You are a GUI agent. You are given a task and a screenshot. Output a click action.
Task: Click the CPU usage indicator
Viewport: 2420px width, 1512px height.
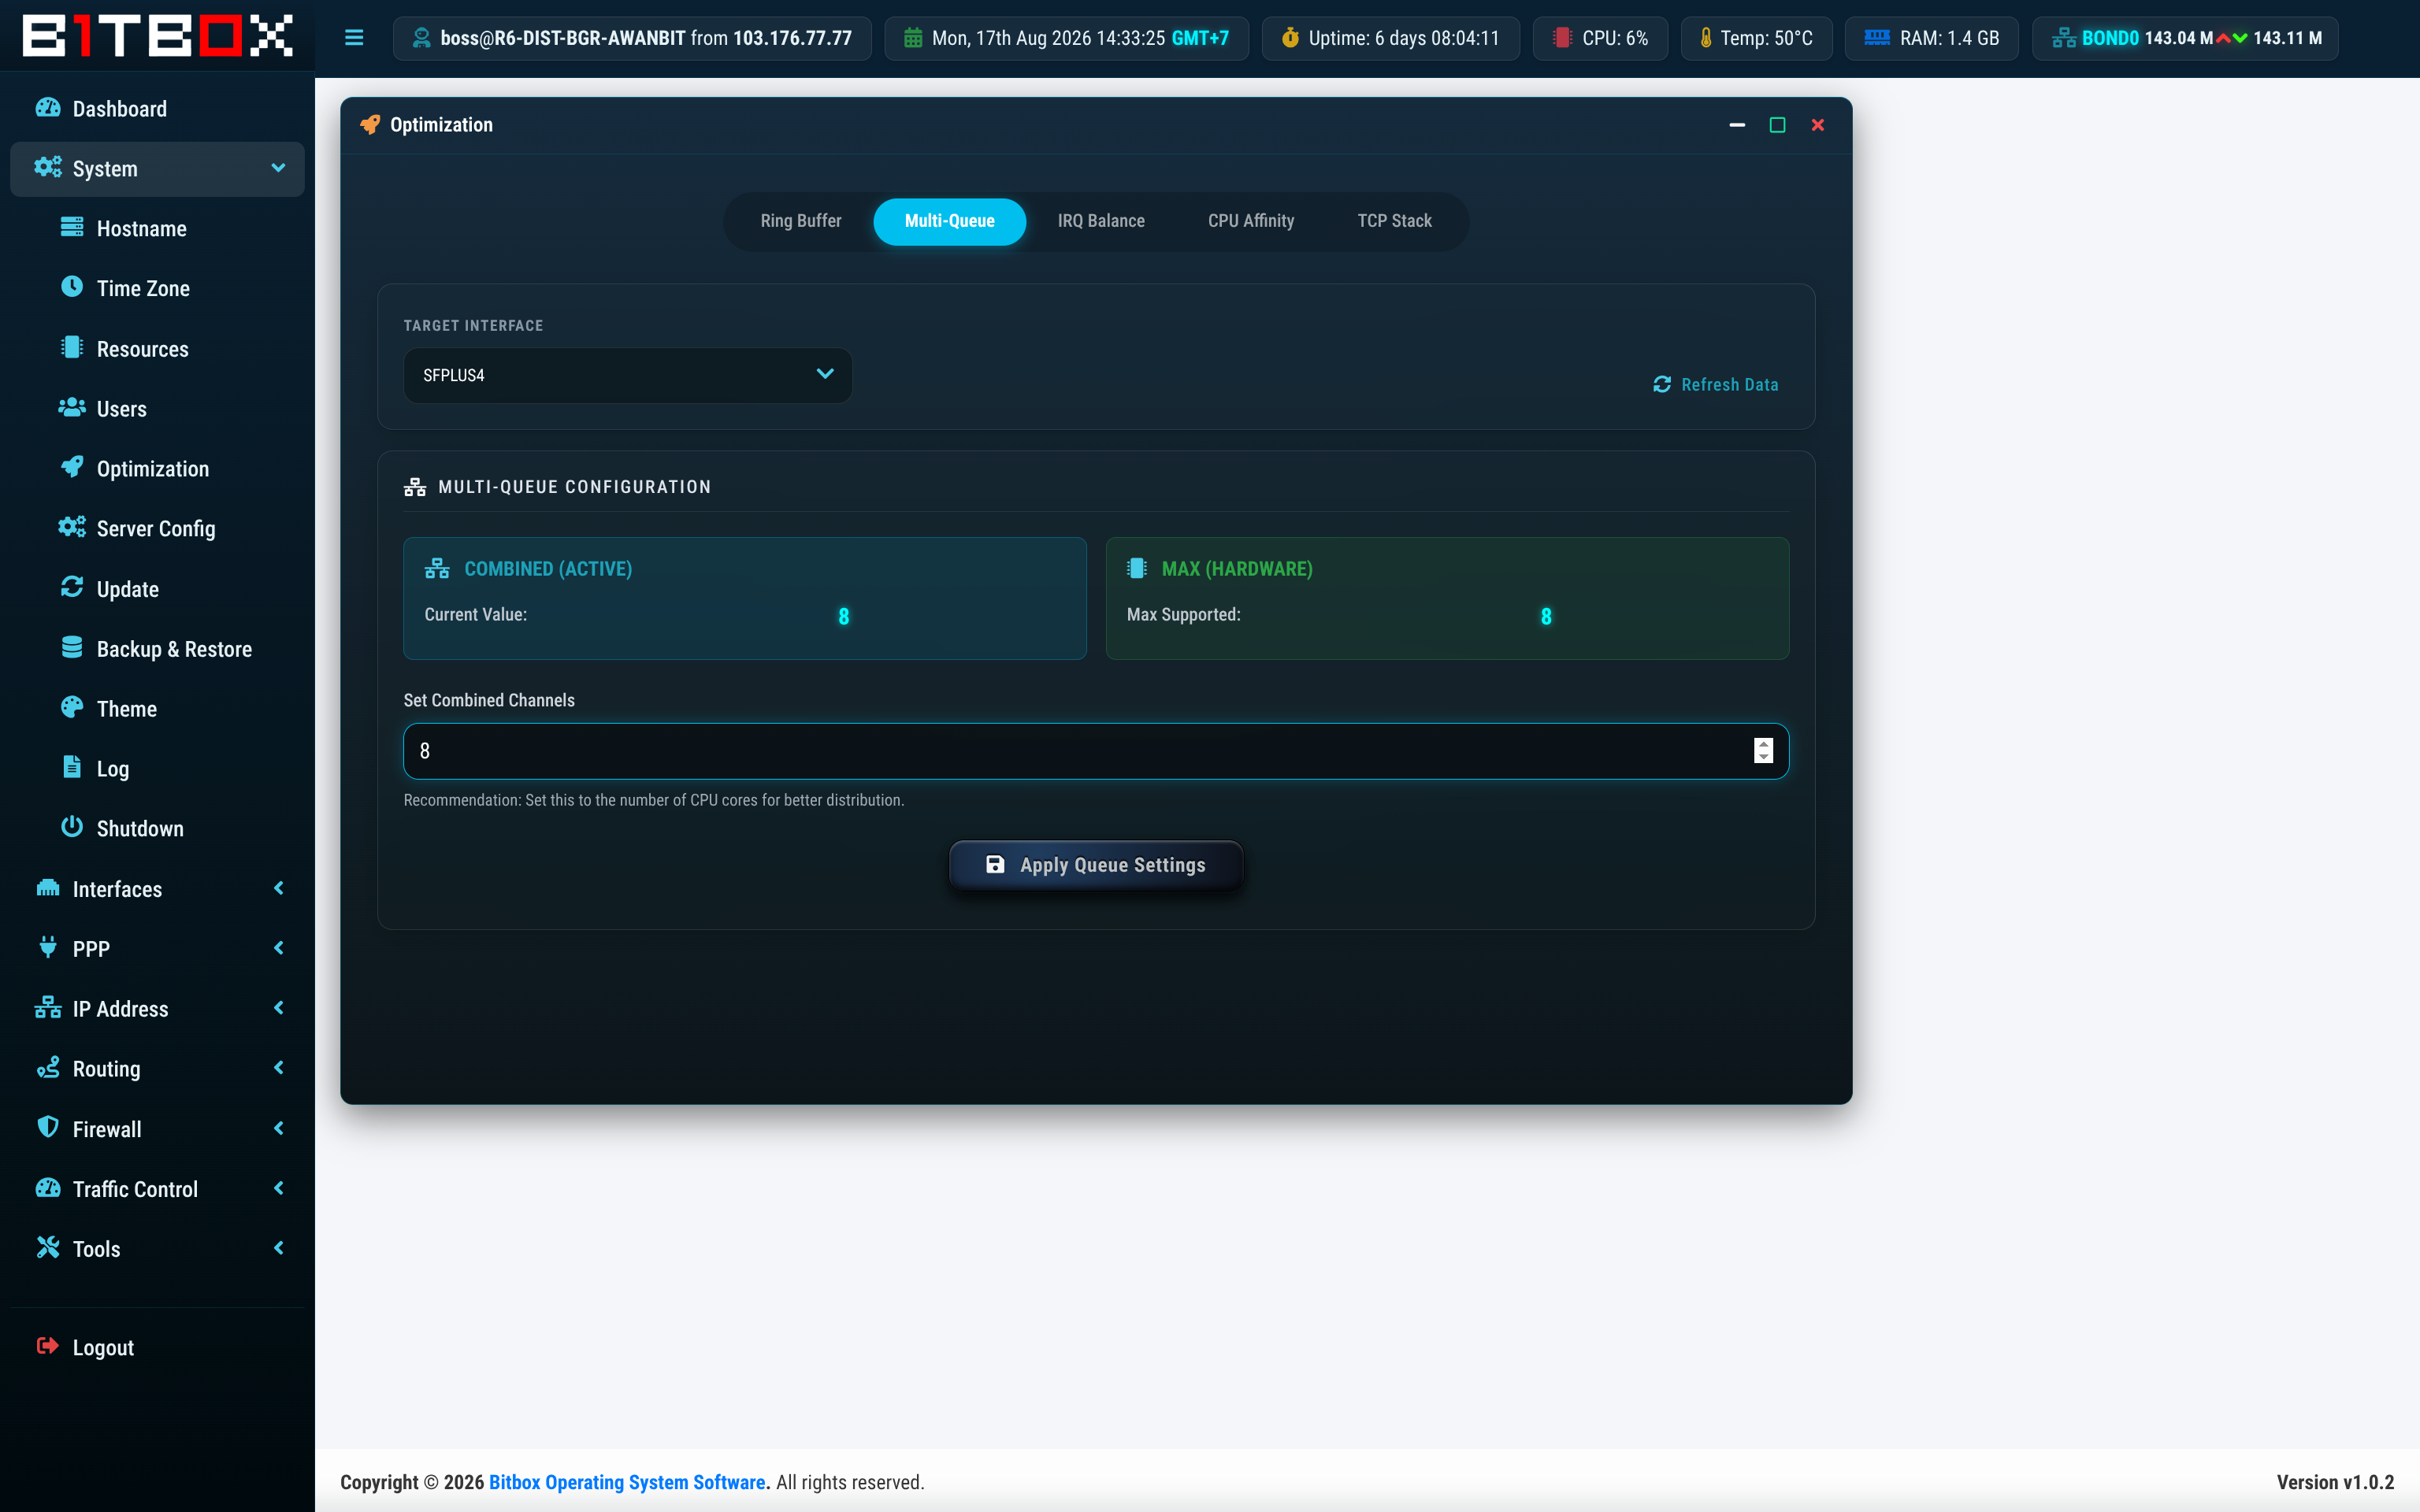(x=1600, y=38)
